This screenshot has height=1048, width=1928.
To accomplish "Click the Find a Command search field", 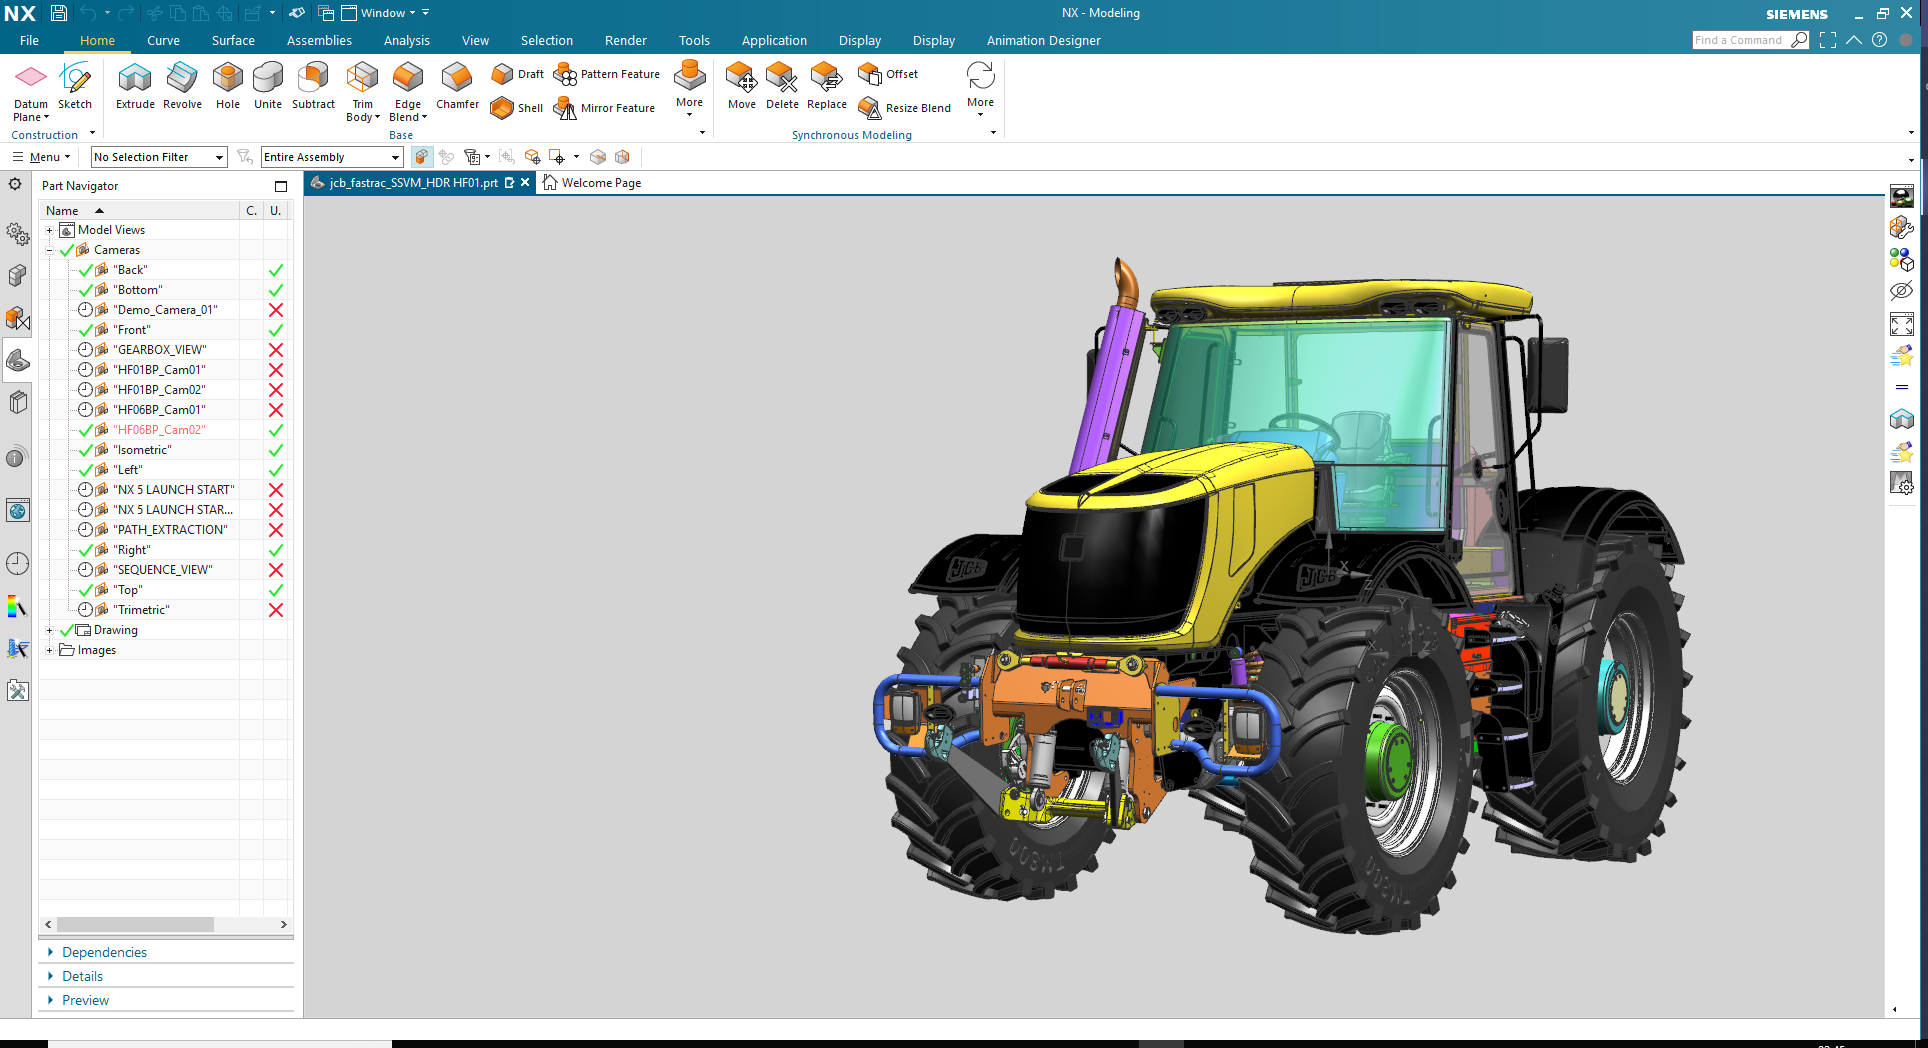I will point(1739,40).
